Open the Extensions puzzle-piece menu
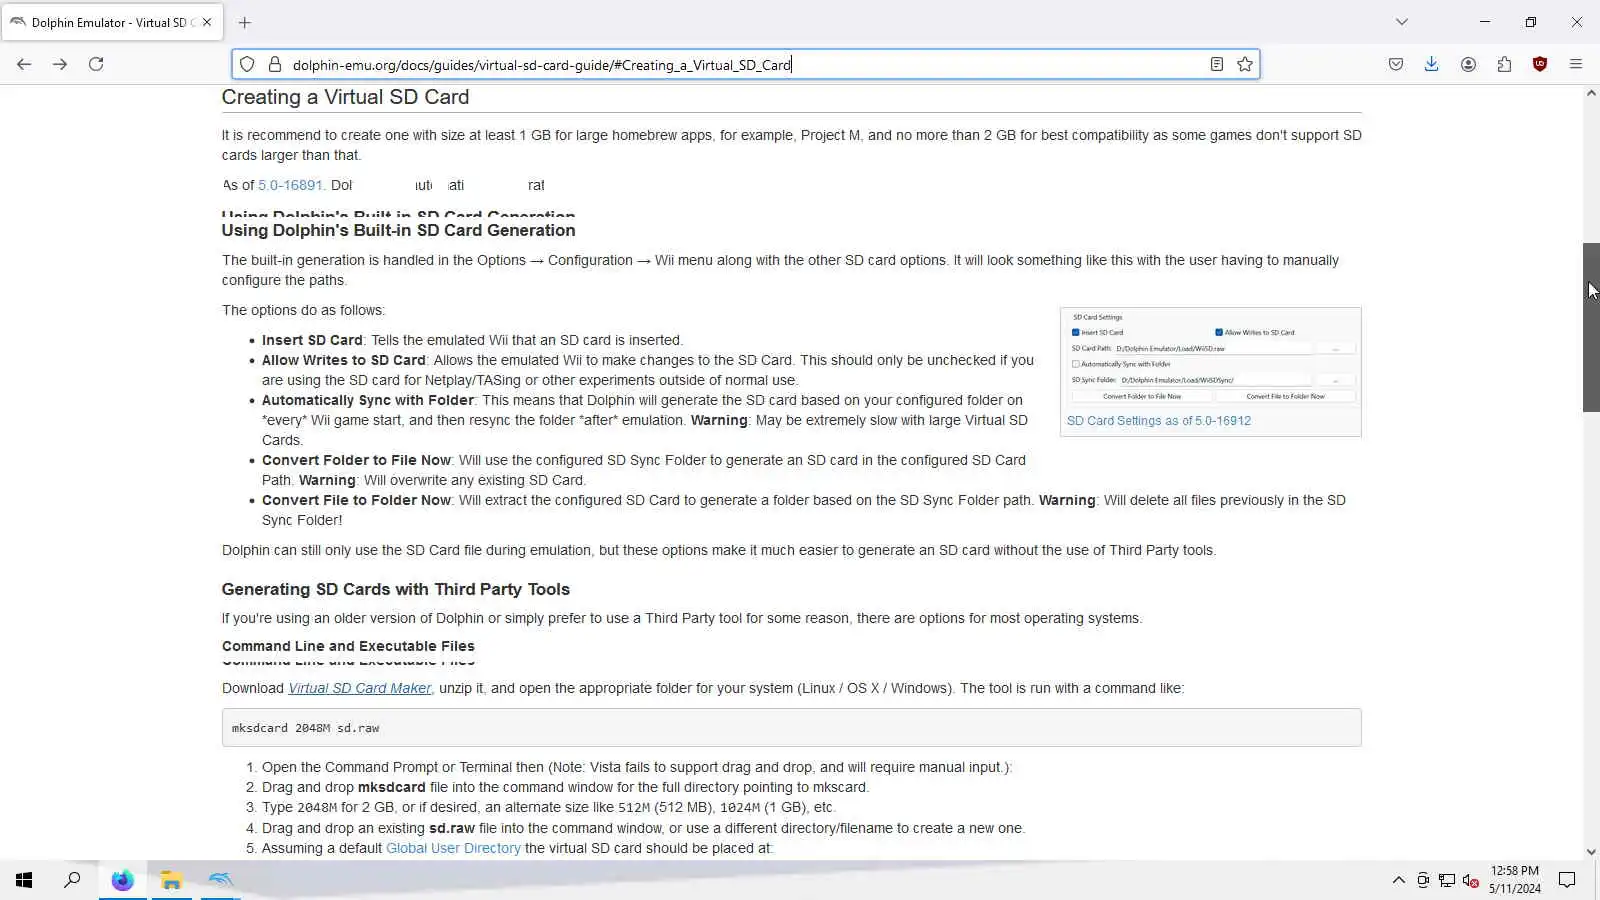This screenshot has width=1600, height=900. [x=1504, y=64]
